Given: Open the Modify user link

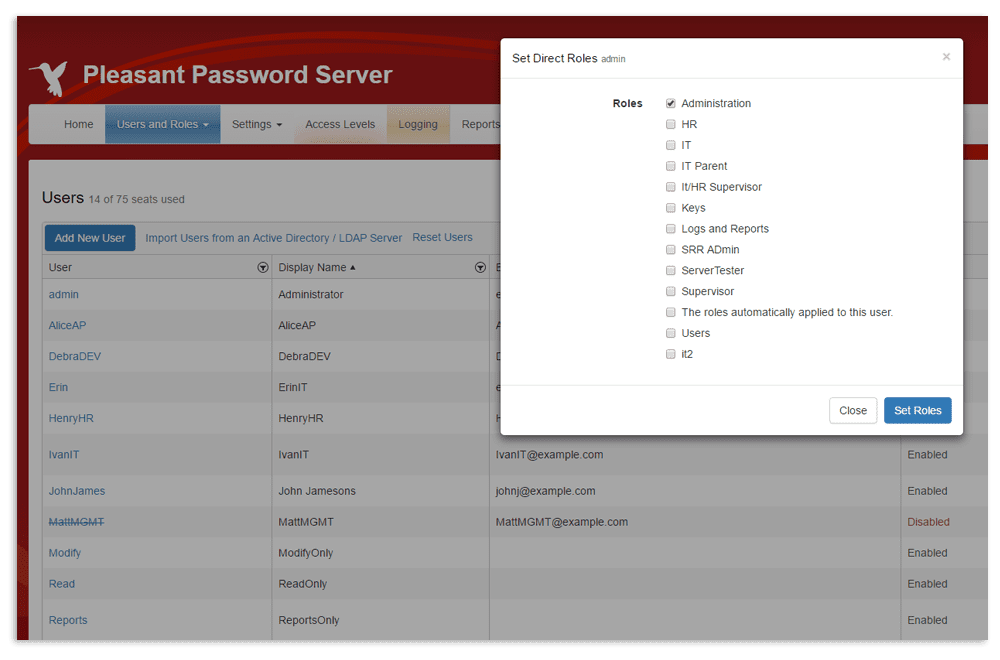Looking at the screenshot, I should click(64, 553).
